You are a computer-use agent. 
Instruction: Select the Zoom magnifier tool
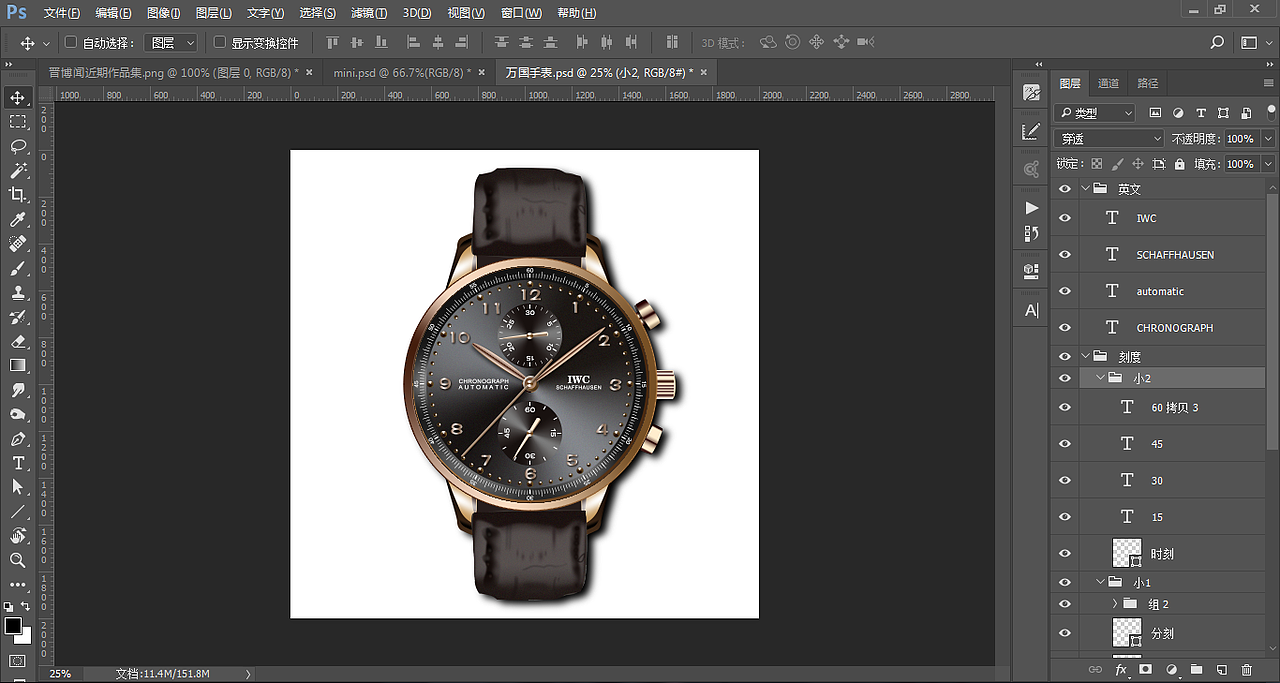18,560
